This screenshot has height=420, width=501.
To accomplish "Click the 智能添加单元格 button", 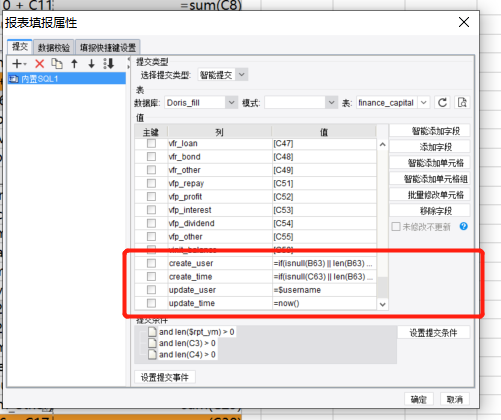I will tap(430, 163).
